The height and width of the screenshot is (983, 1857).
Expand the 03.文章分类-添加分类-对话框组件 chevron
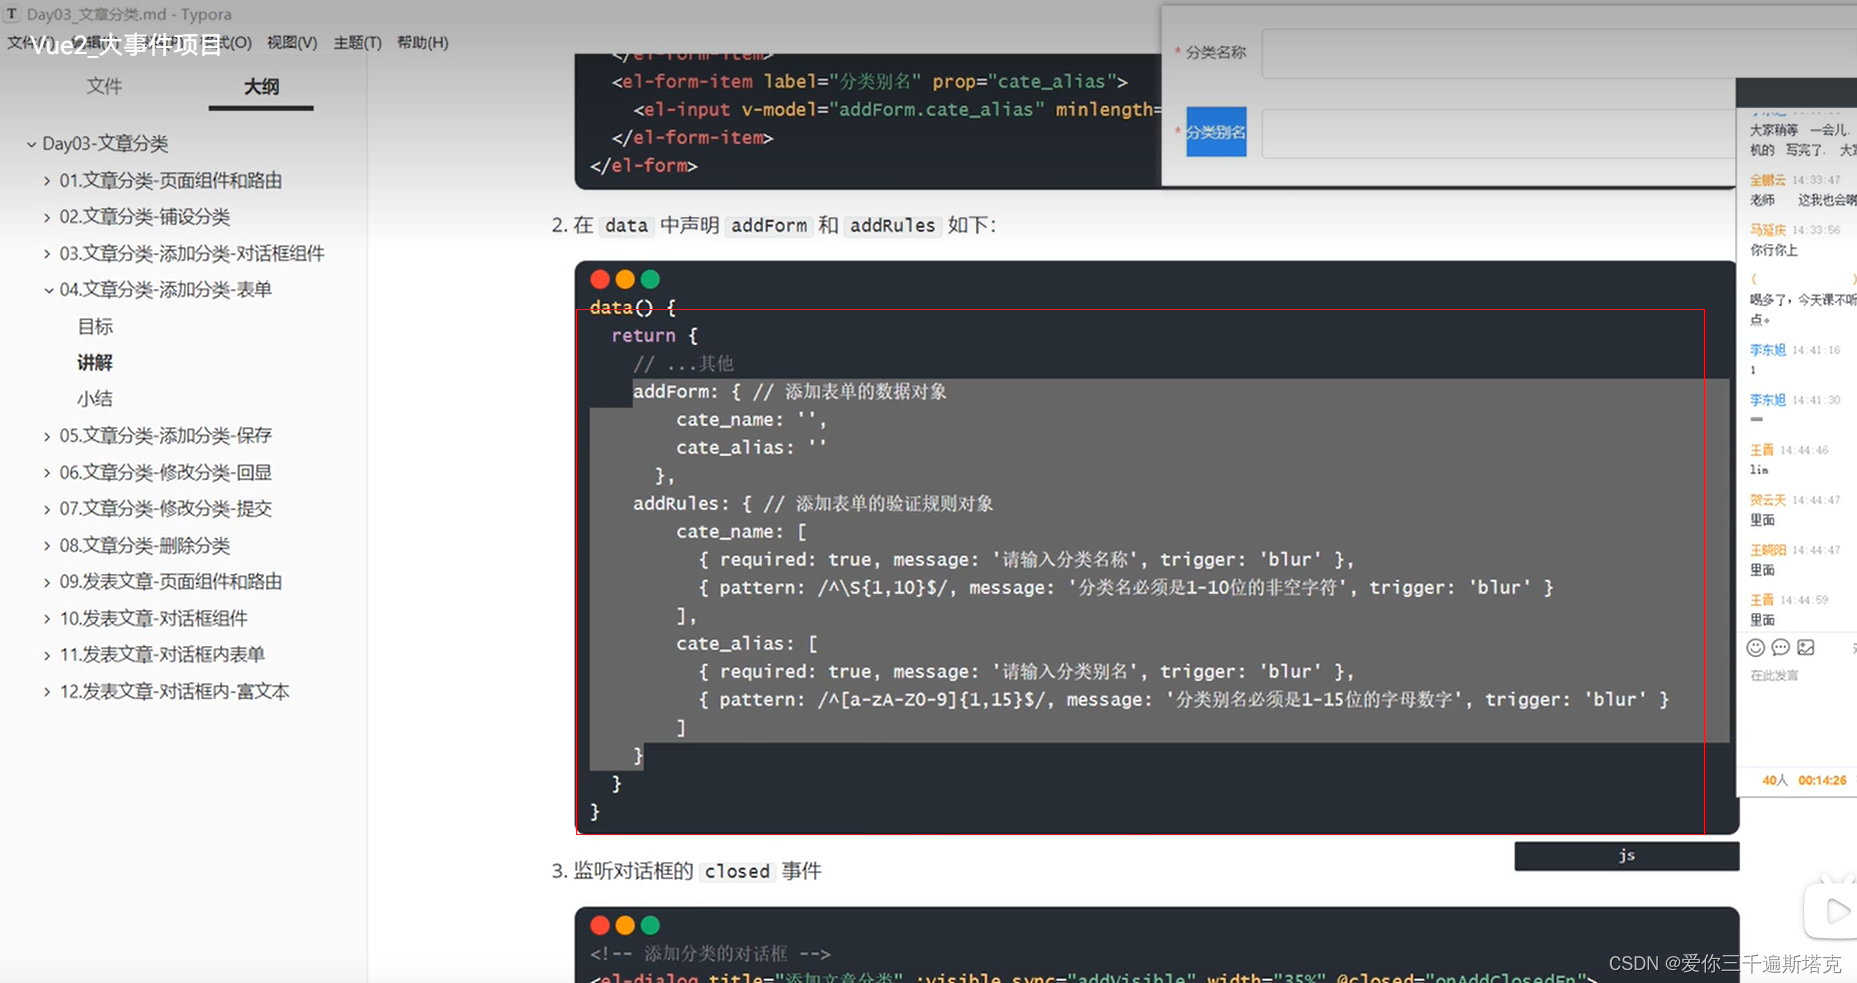(47, 254)
